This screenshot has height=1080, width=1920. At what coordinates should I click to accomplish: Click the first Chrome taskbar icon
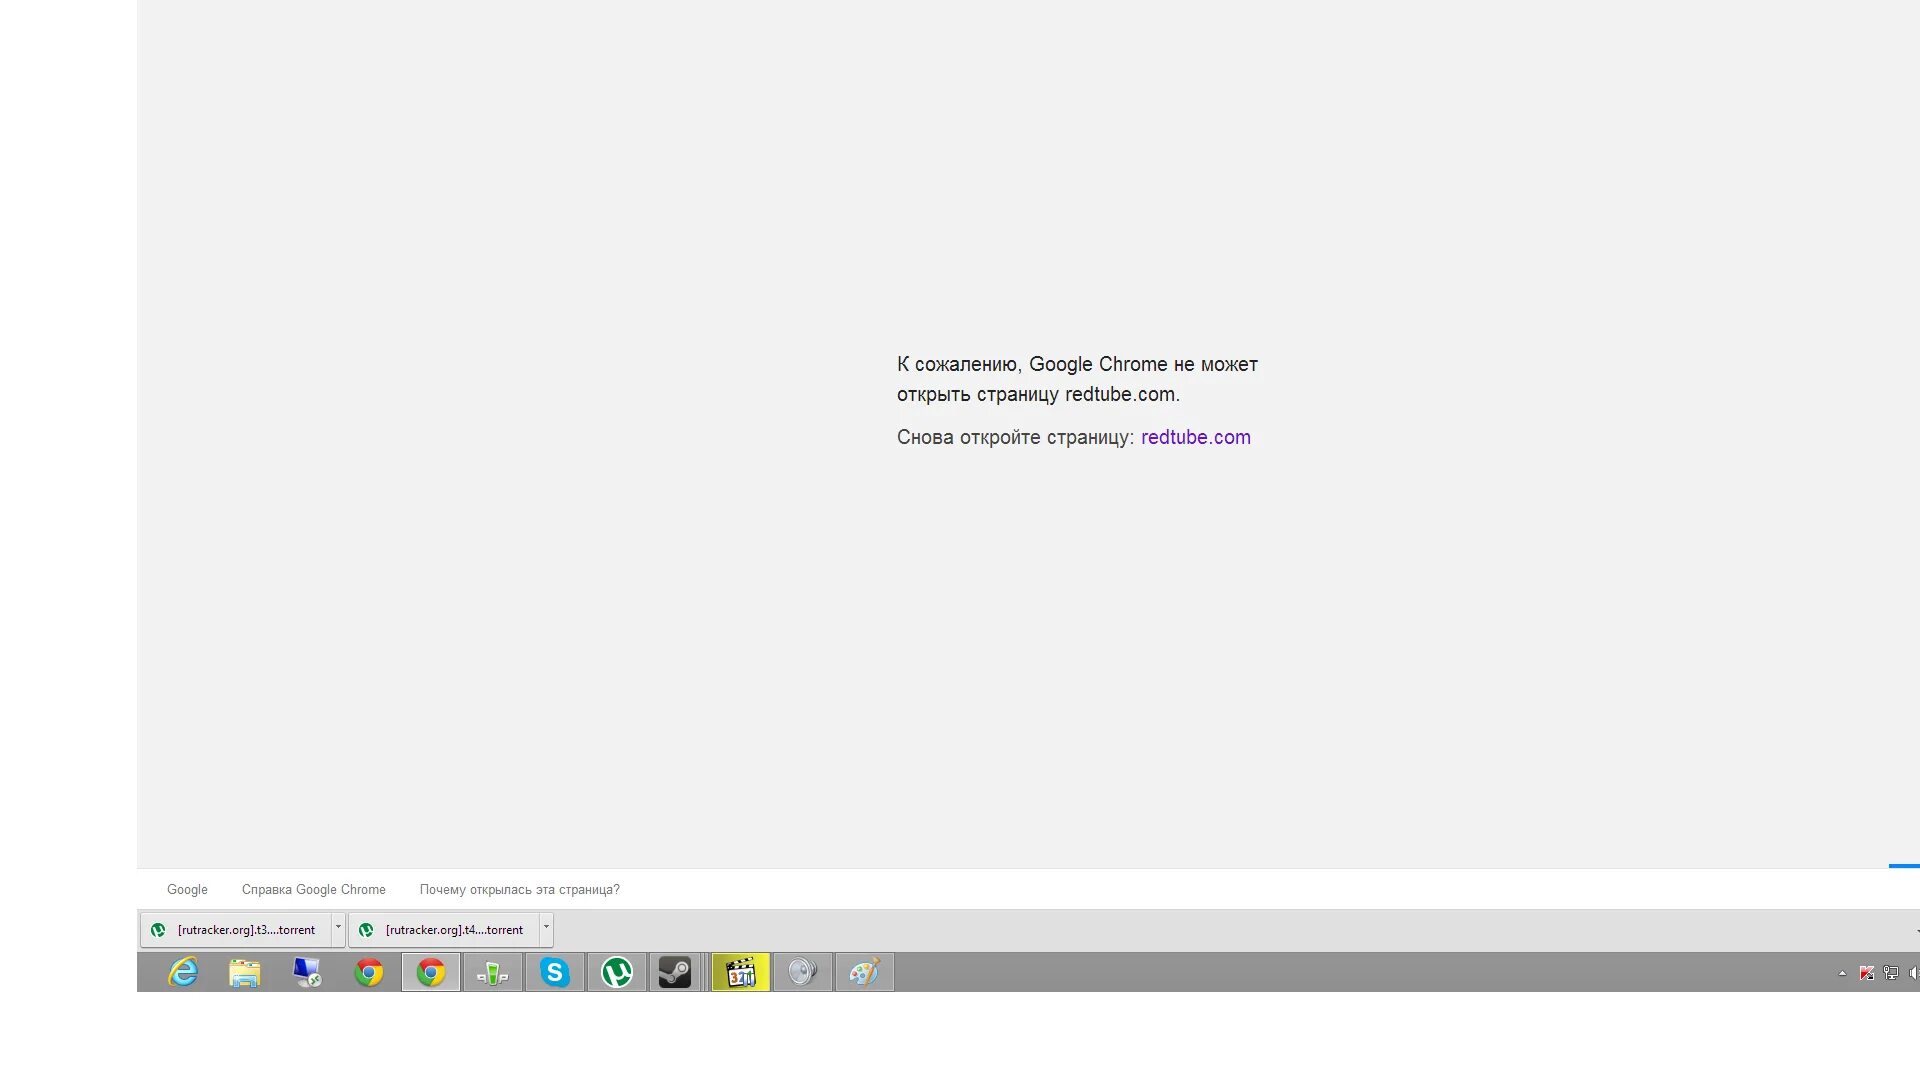click(369, 972)
